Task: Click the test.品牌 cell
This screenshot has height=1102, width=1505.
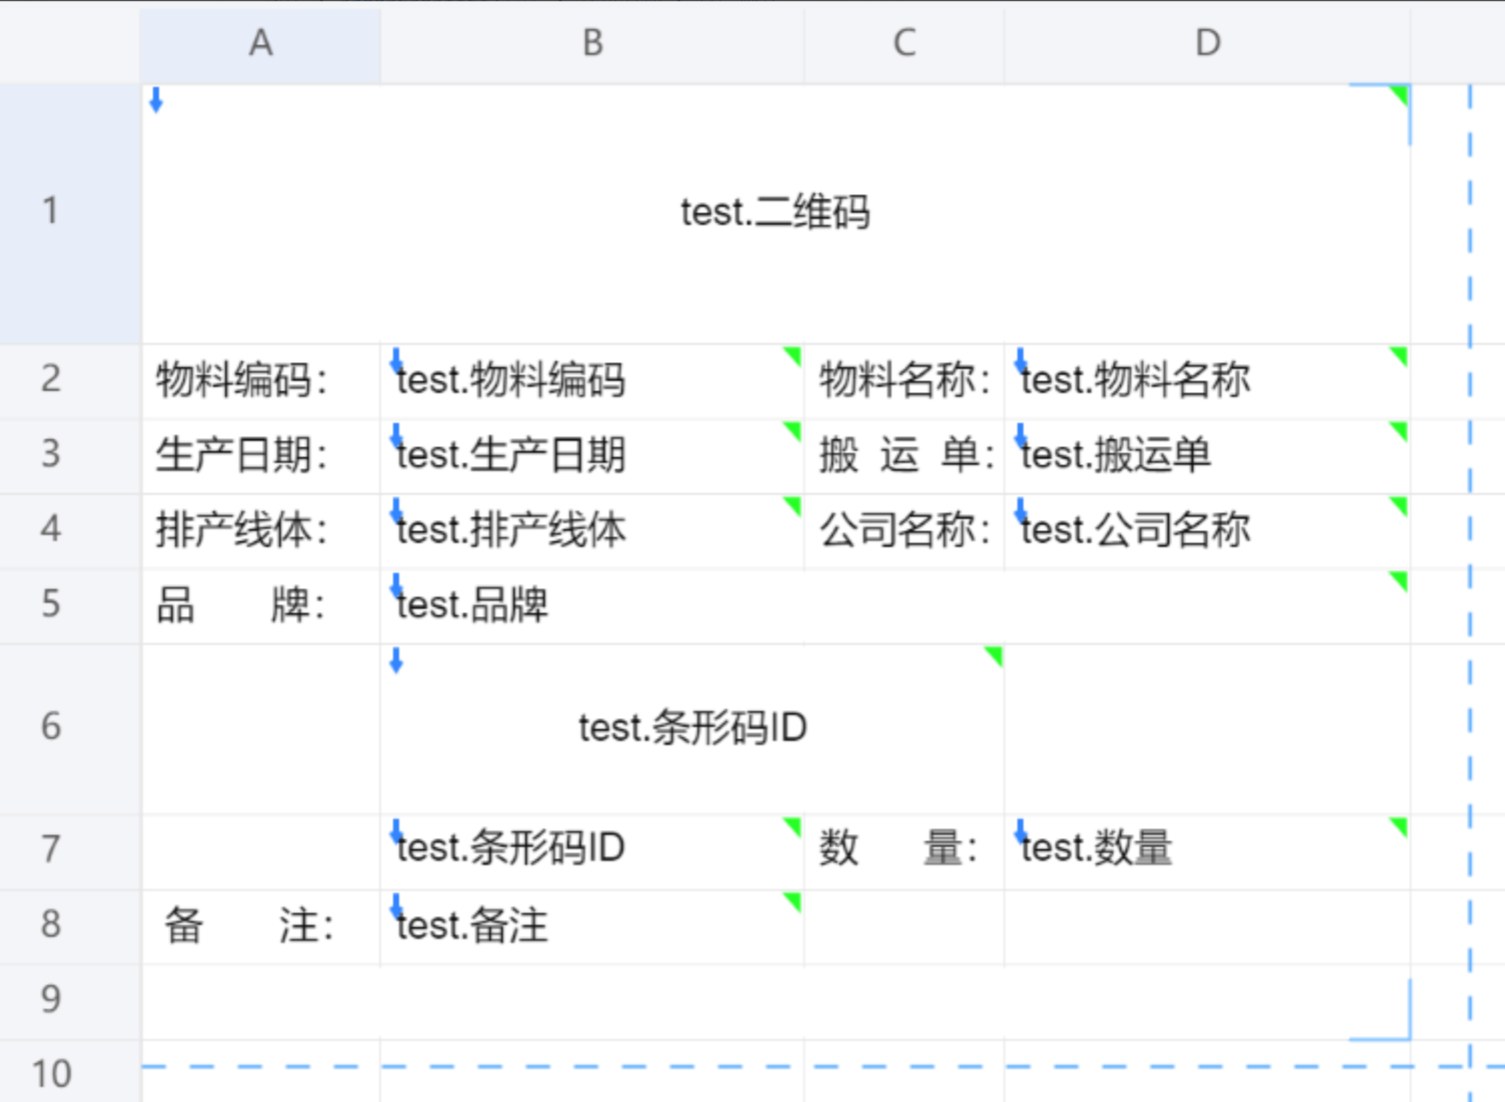Action: coord(894,606)
